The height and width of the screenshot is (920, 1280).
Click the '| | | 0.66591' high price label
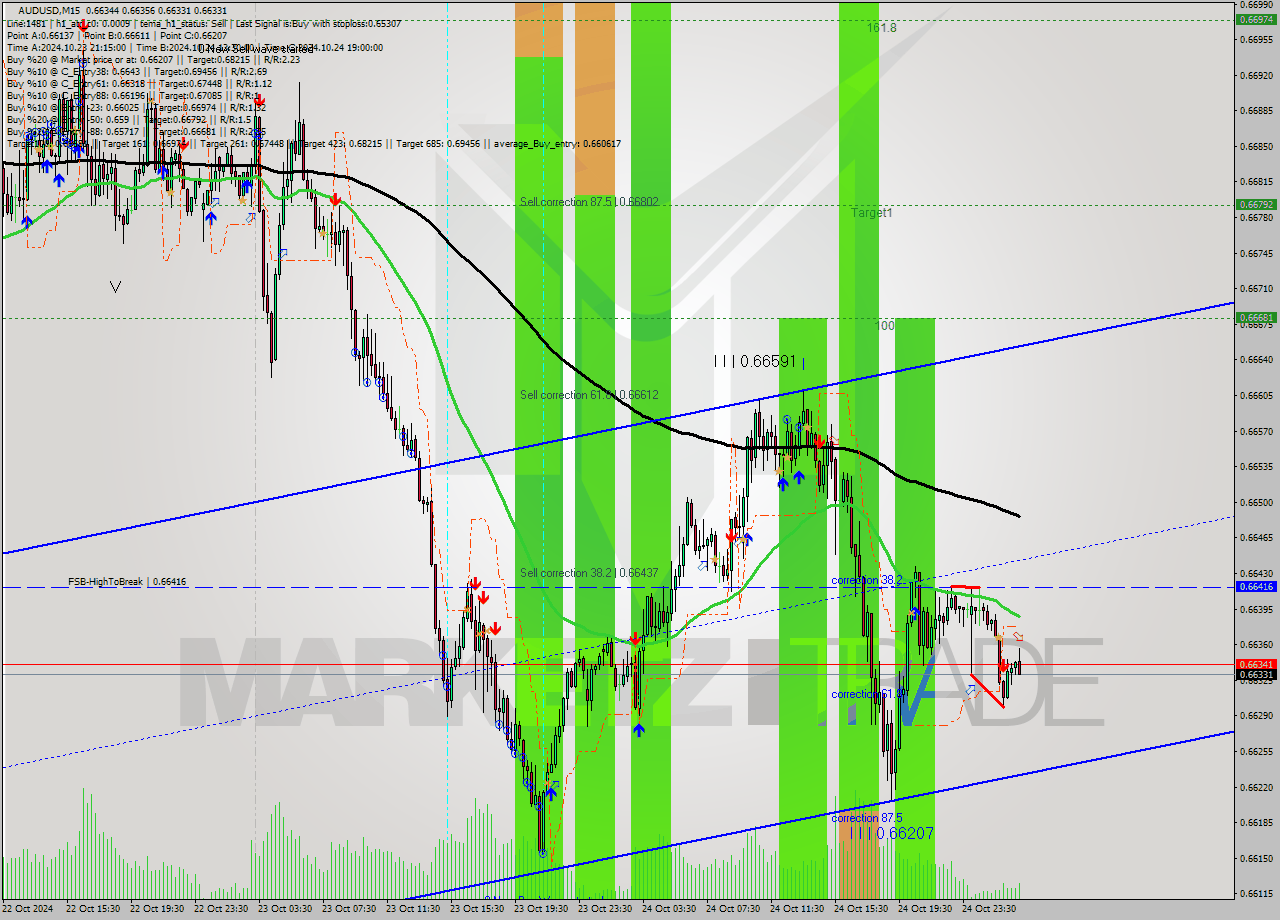pos(756,361)
